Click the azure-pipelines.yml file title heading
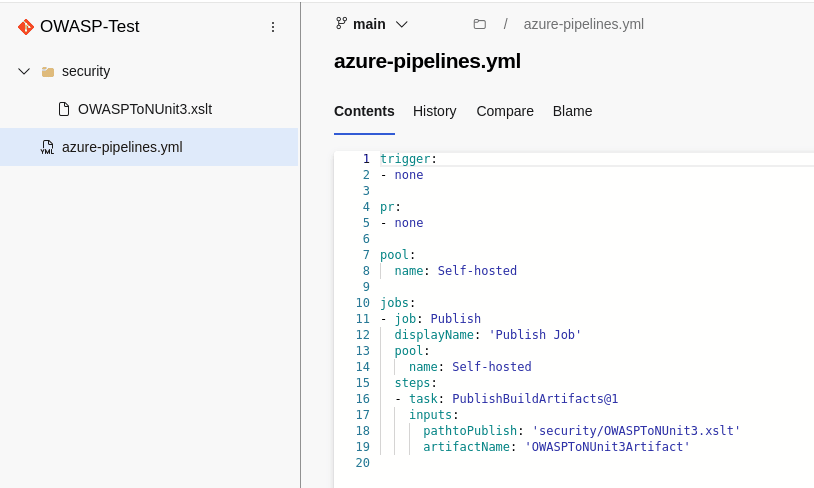This screenshot has height=488, width=814. pyautogui.click(x=427, y=61)
